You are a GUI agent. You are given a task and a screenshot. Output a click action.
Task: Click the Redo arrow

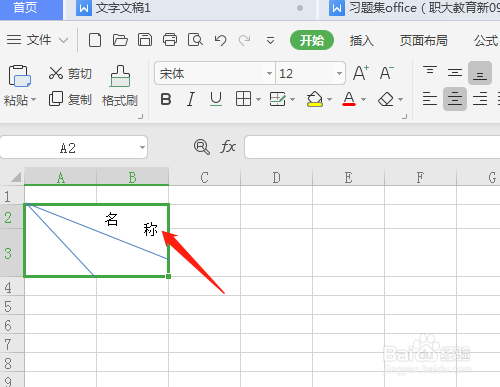pyautogui.click(x=245, y=40)
